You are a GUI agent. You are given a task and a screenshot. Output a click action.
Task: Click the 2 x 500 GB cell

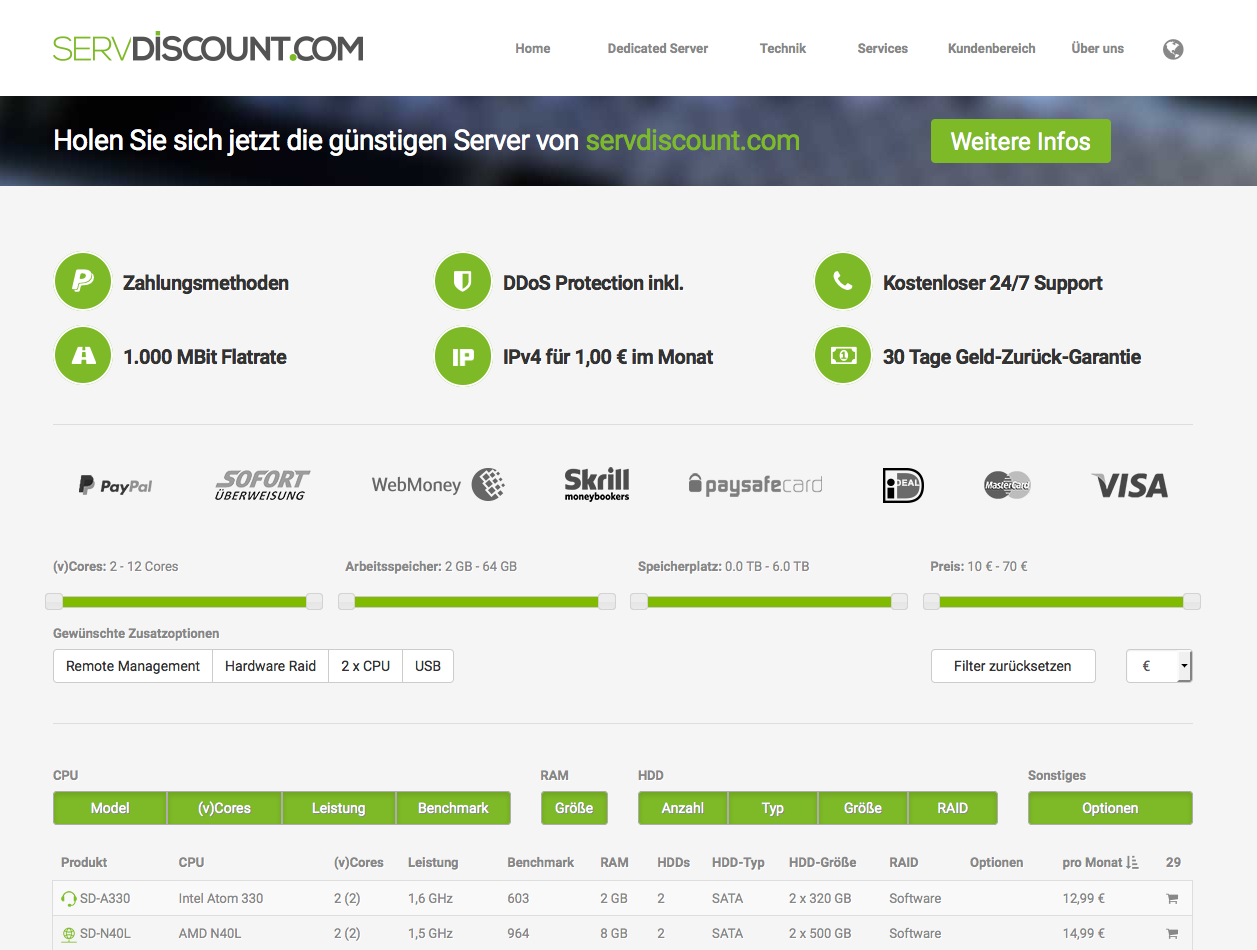820,934
